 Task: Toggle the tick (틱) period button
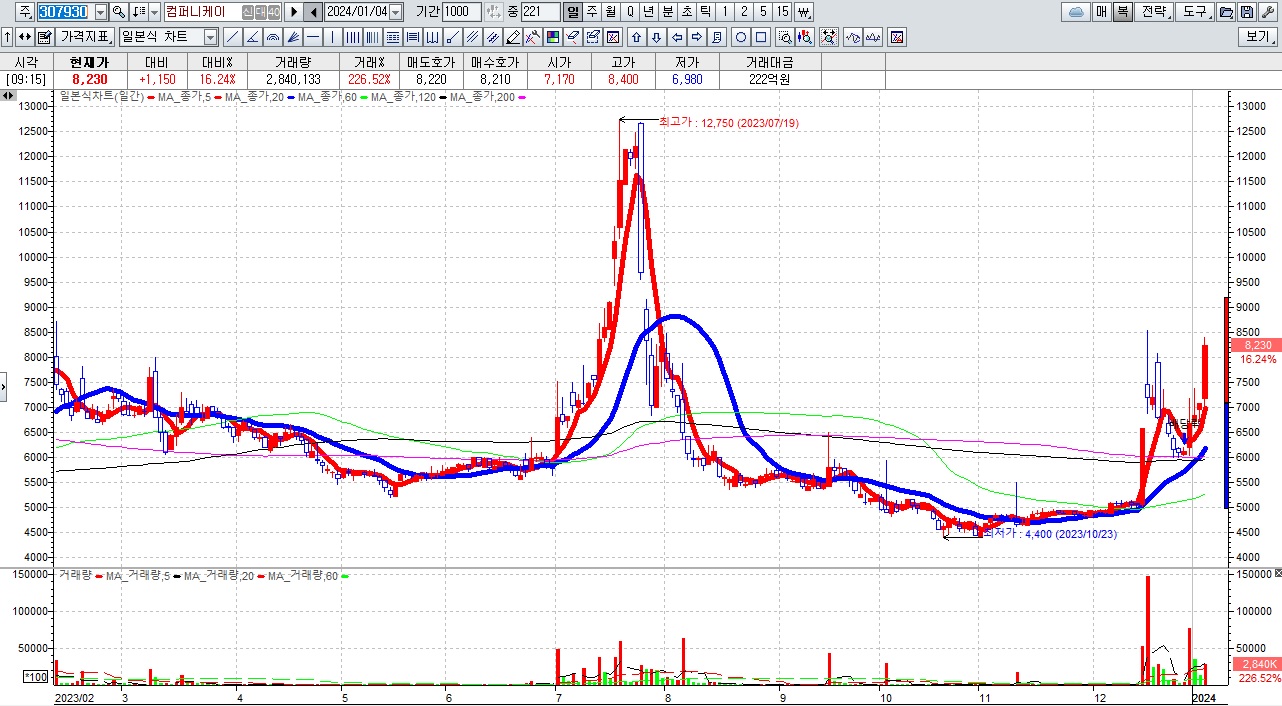[706, 12]
